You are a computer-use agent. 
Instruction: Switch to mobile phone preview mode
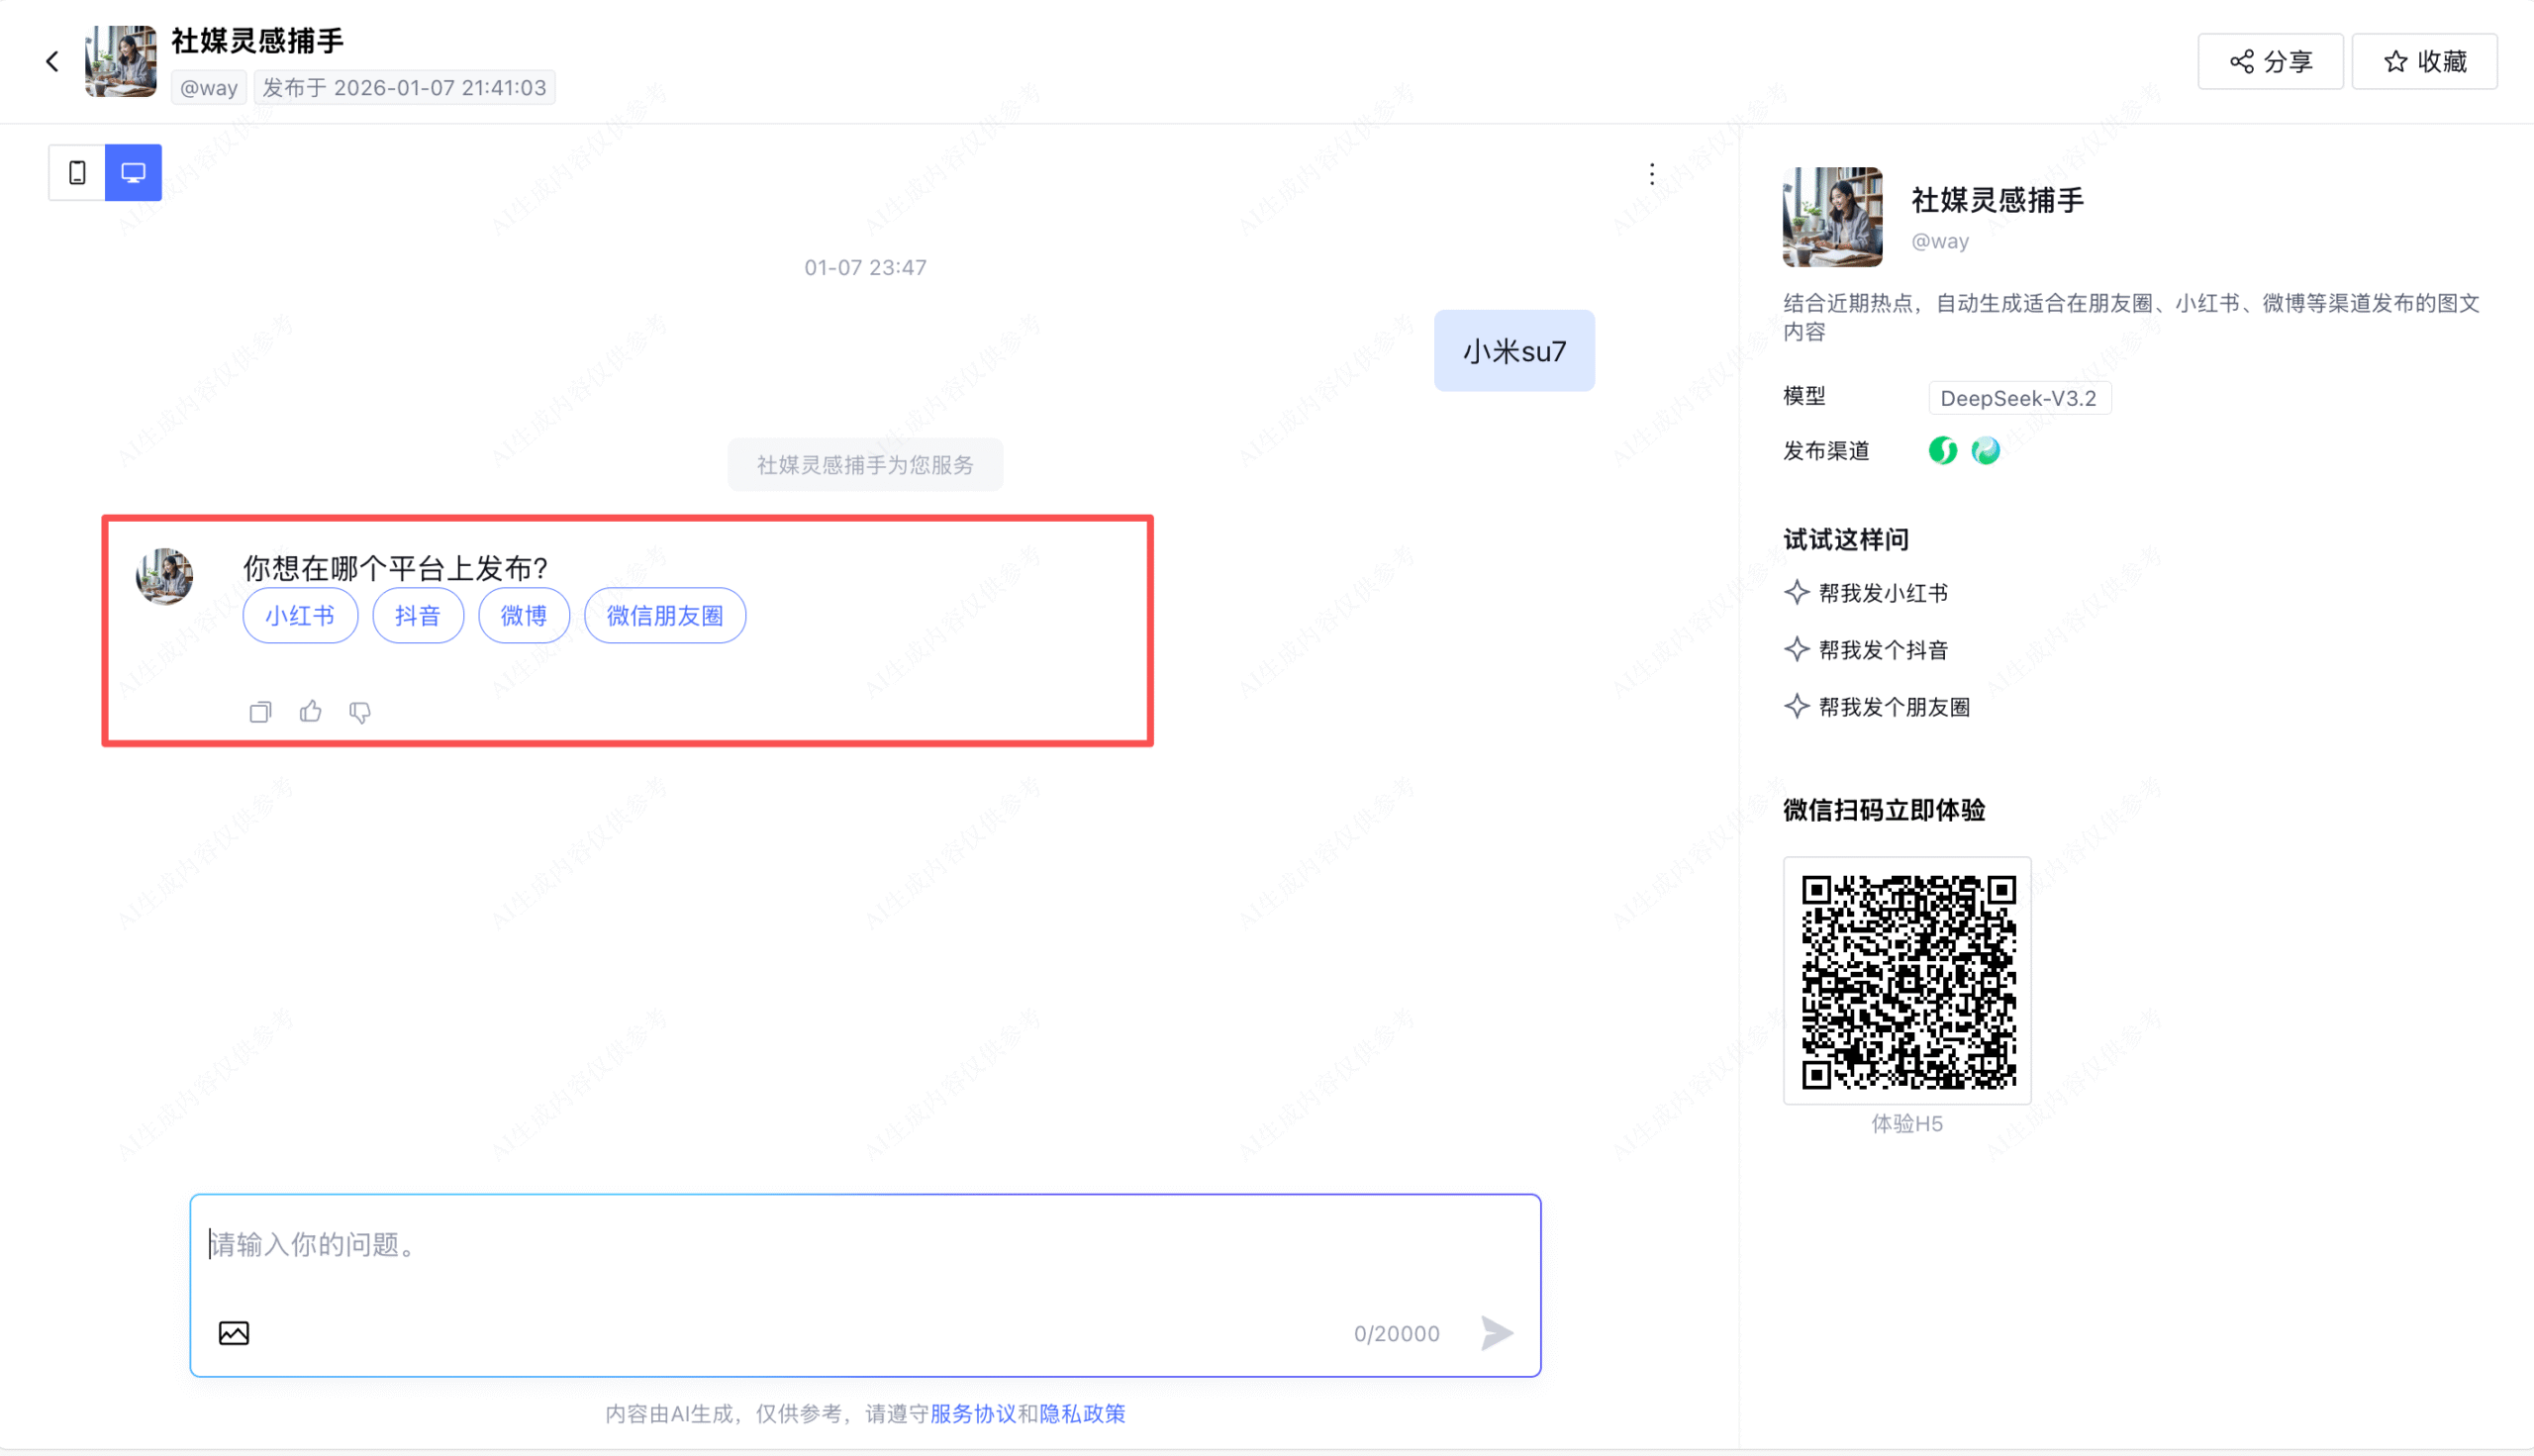77,173
